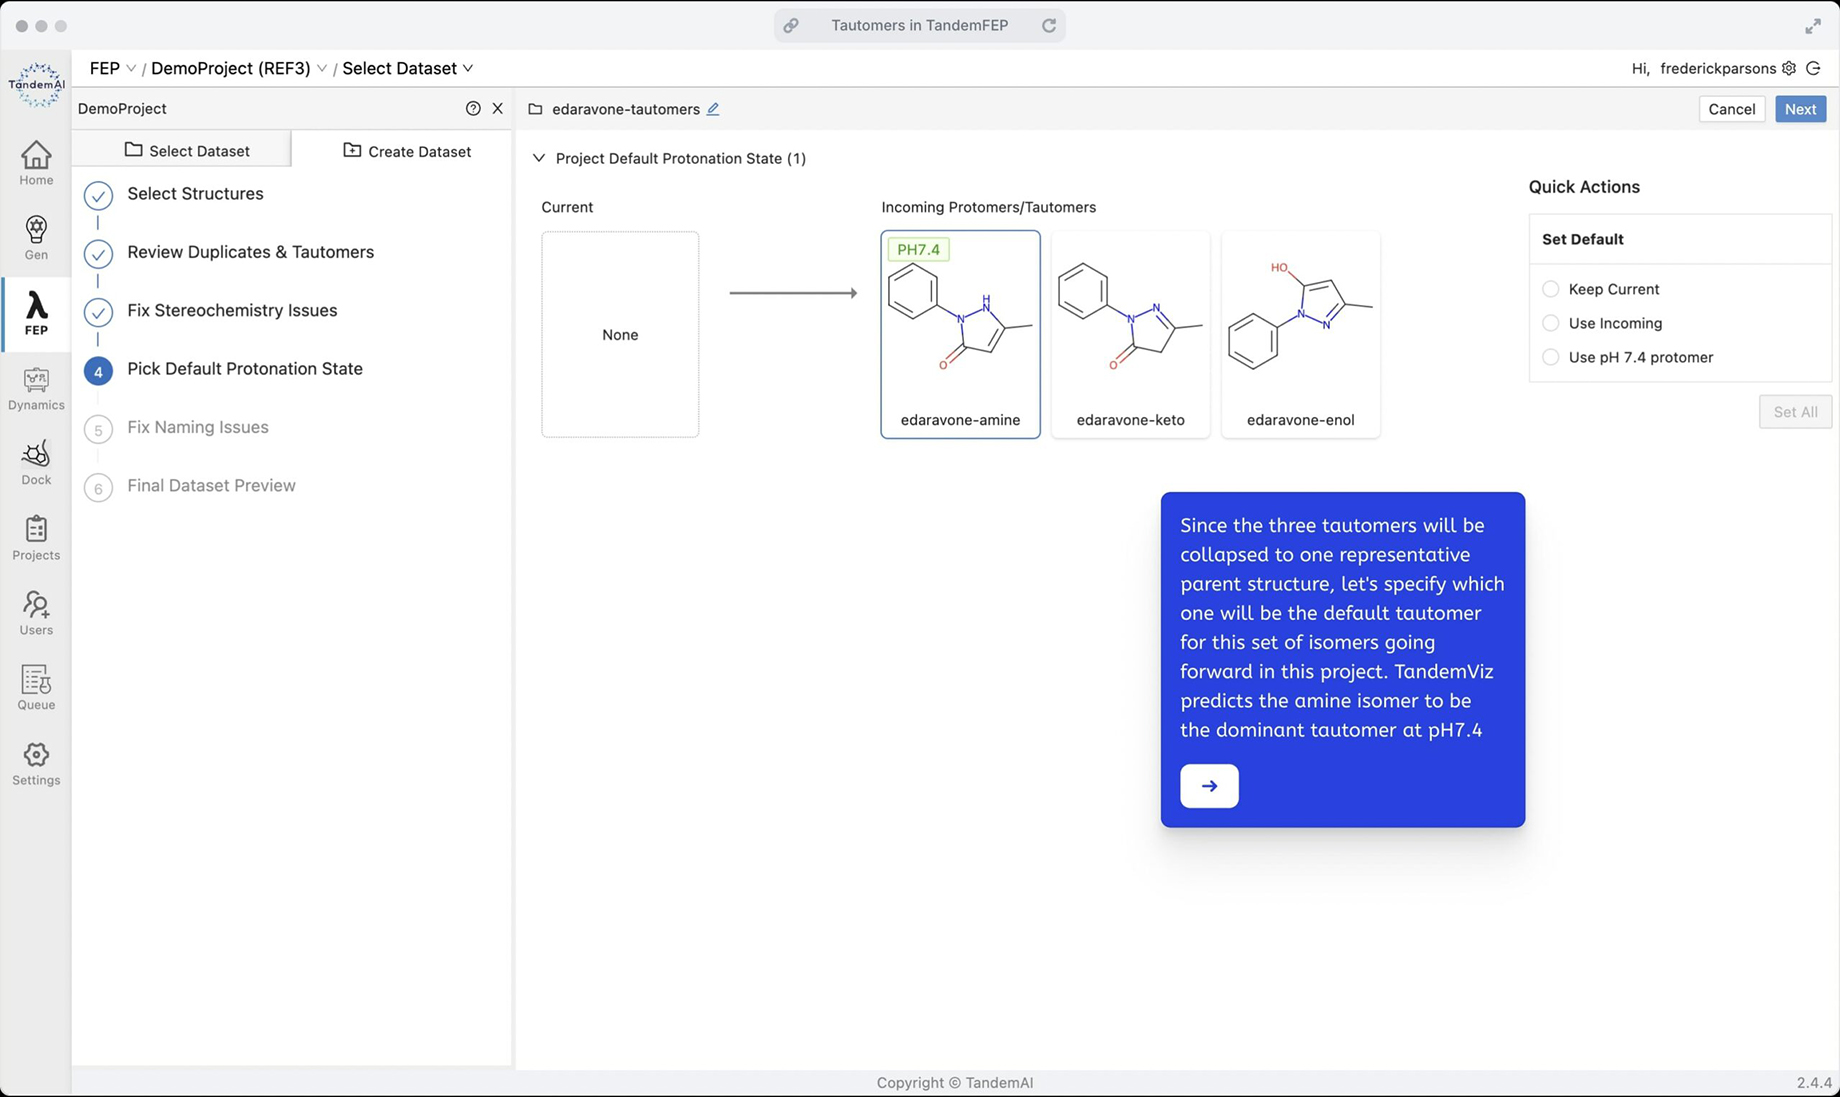The height and width of the screenshot is (1097, 1840).
Task: Select the edaravone-keto tautomer card
Action: tap(1130, 334)
